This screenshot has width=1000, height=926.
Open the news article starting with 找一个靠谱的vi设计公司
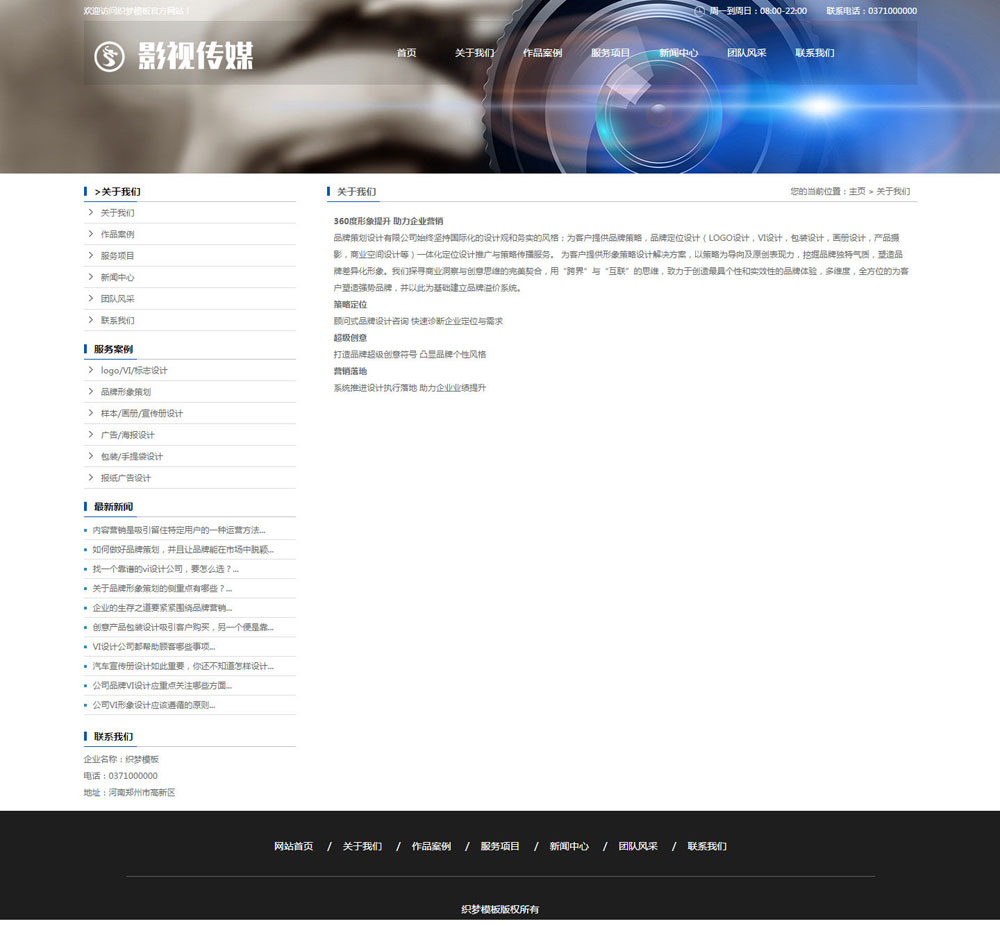tap(166, 569)
